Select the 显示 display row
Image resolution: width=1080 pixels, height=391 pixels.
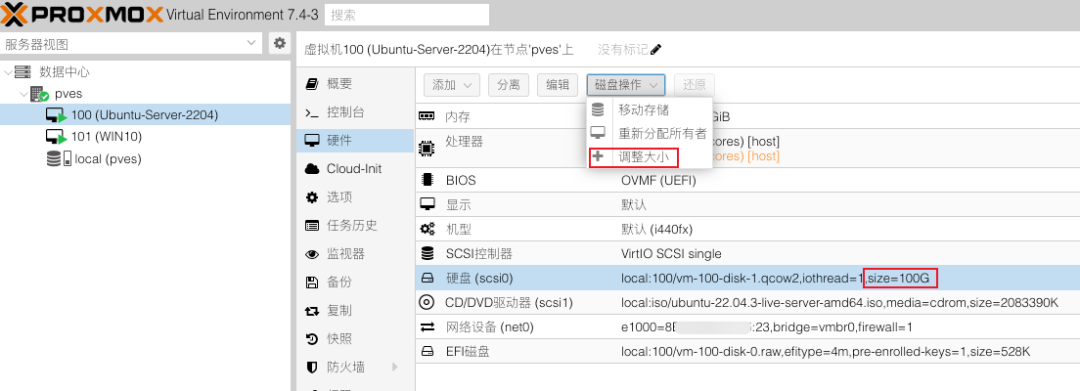tap(747, 205)
